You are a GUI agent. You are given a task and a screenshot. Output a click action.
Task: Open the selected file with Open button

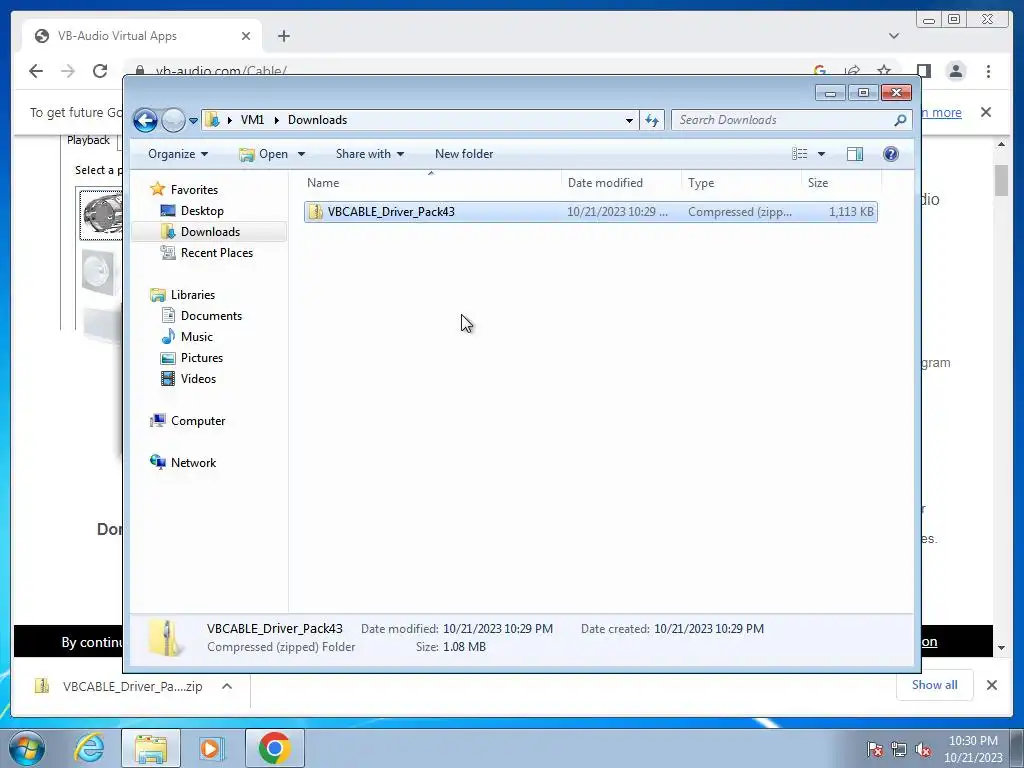(x=264, y=154)
